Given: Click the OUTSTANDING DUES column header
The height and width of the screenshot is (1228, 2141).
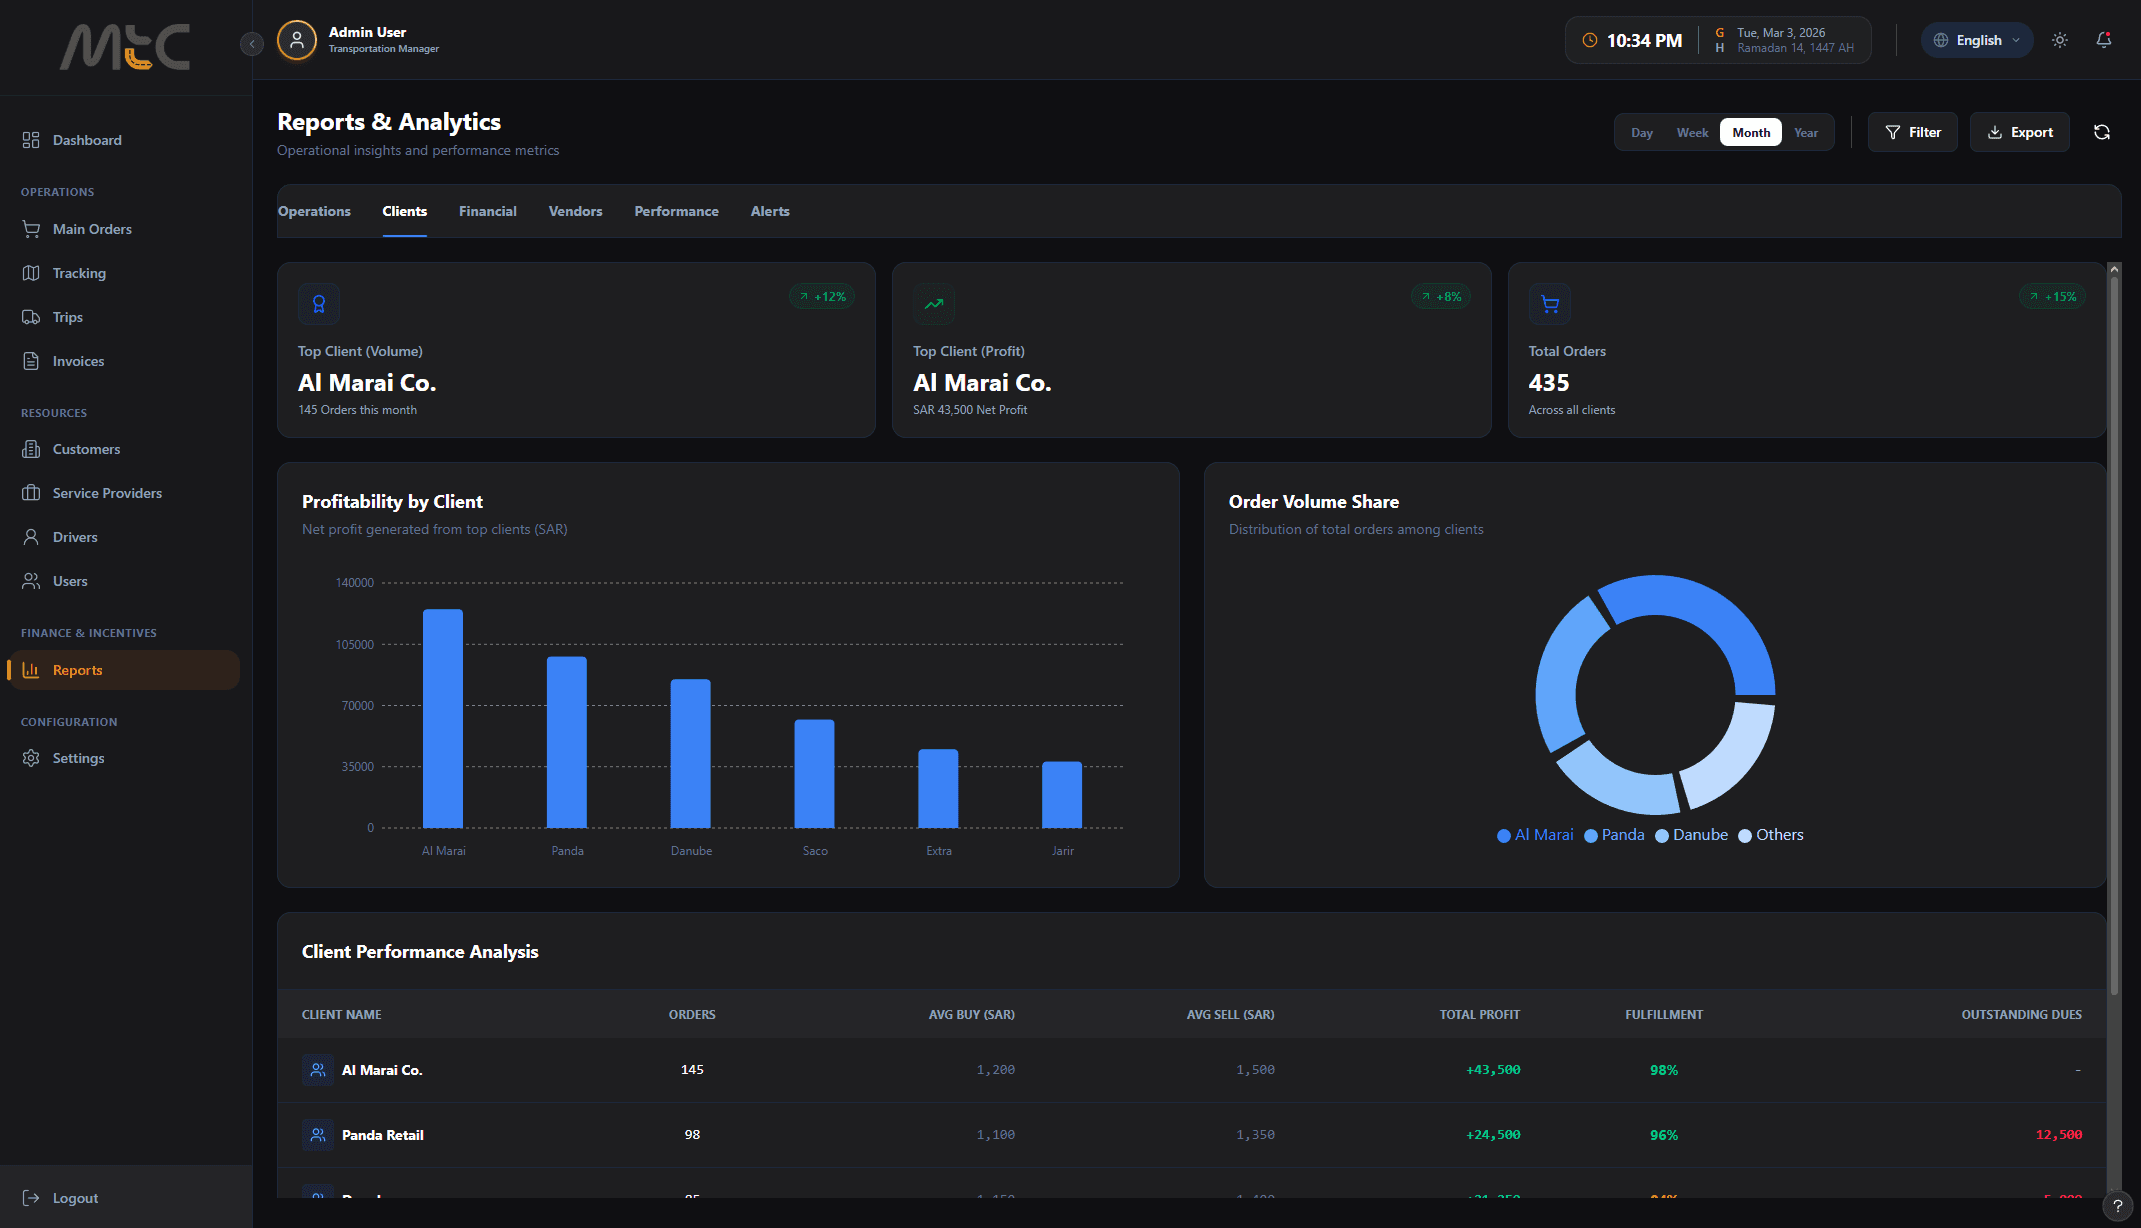Looking at the screenshot, I should (2021, 1015).
